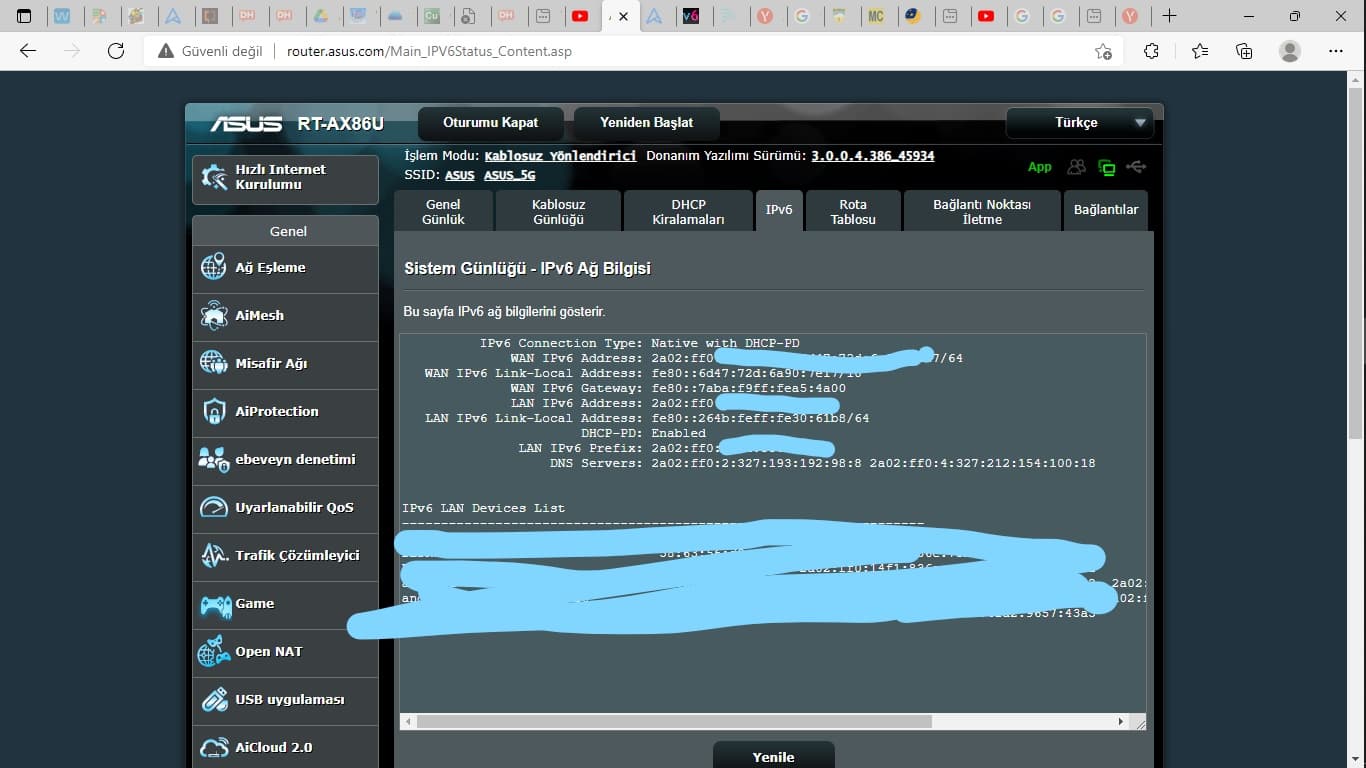
Task: Reload the page with browser refresh
Action: coord(116,51)
